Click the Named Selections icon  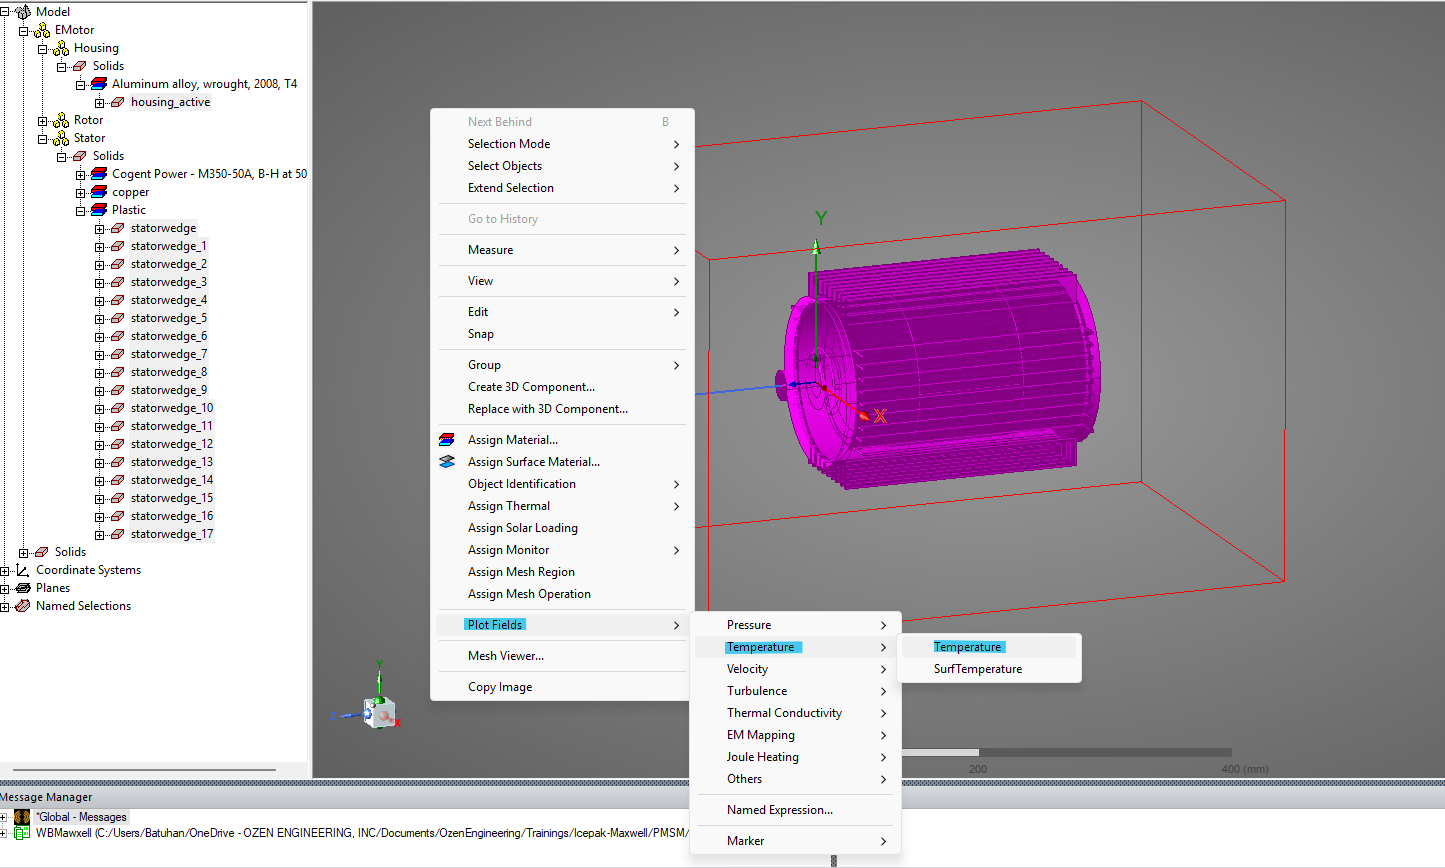(23, 606)
